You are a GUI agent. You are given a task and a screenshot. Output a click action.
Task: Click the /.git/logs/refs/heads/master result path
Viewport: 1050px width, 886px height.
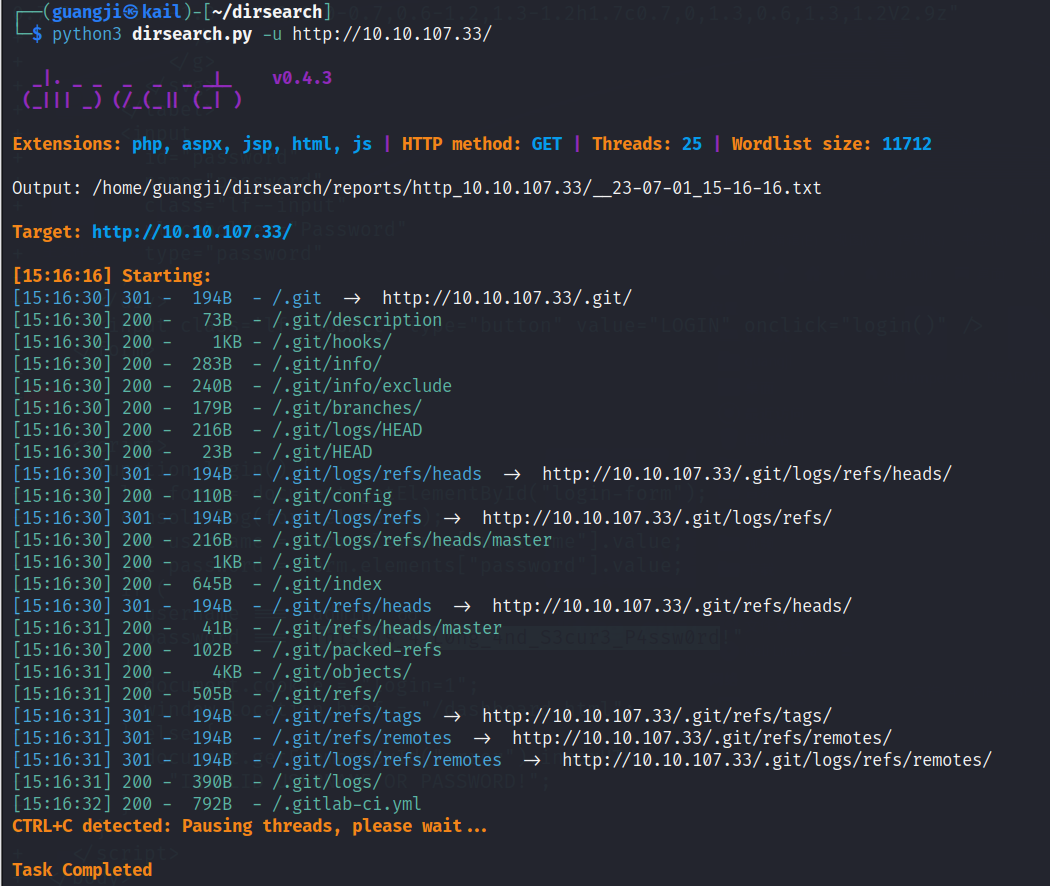[x=412, y=540]
